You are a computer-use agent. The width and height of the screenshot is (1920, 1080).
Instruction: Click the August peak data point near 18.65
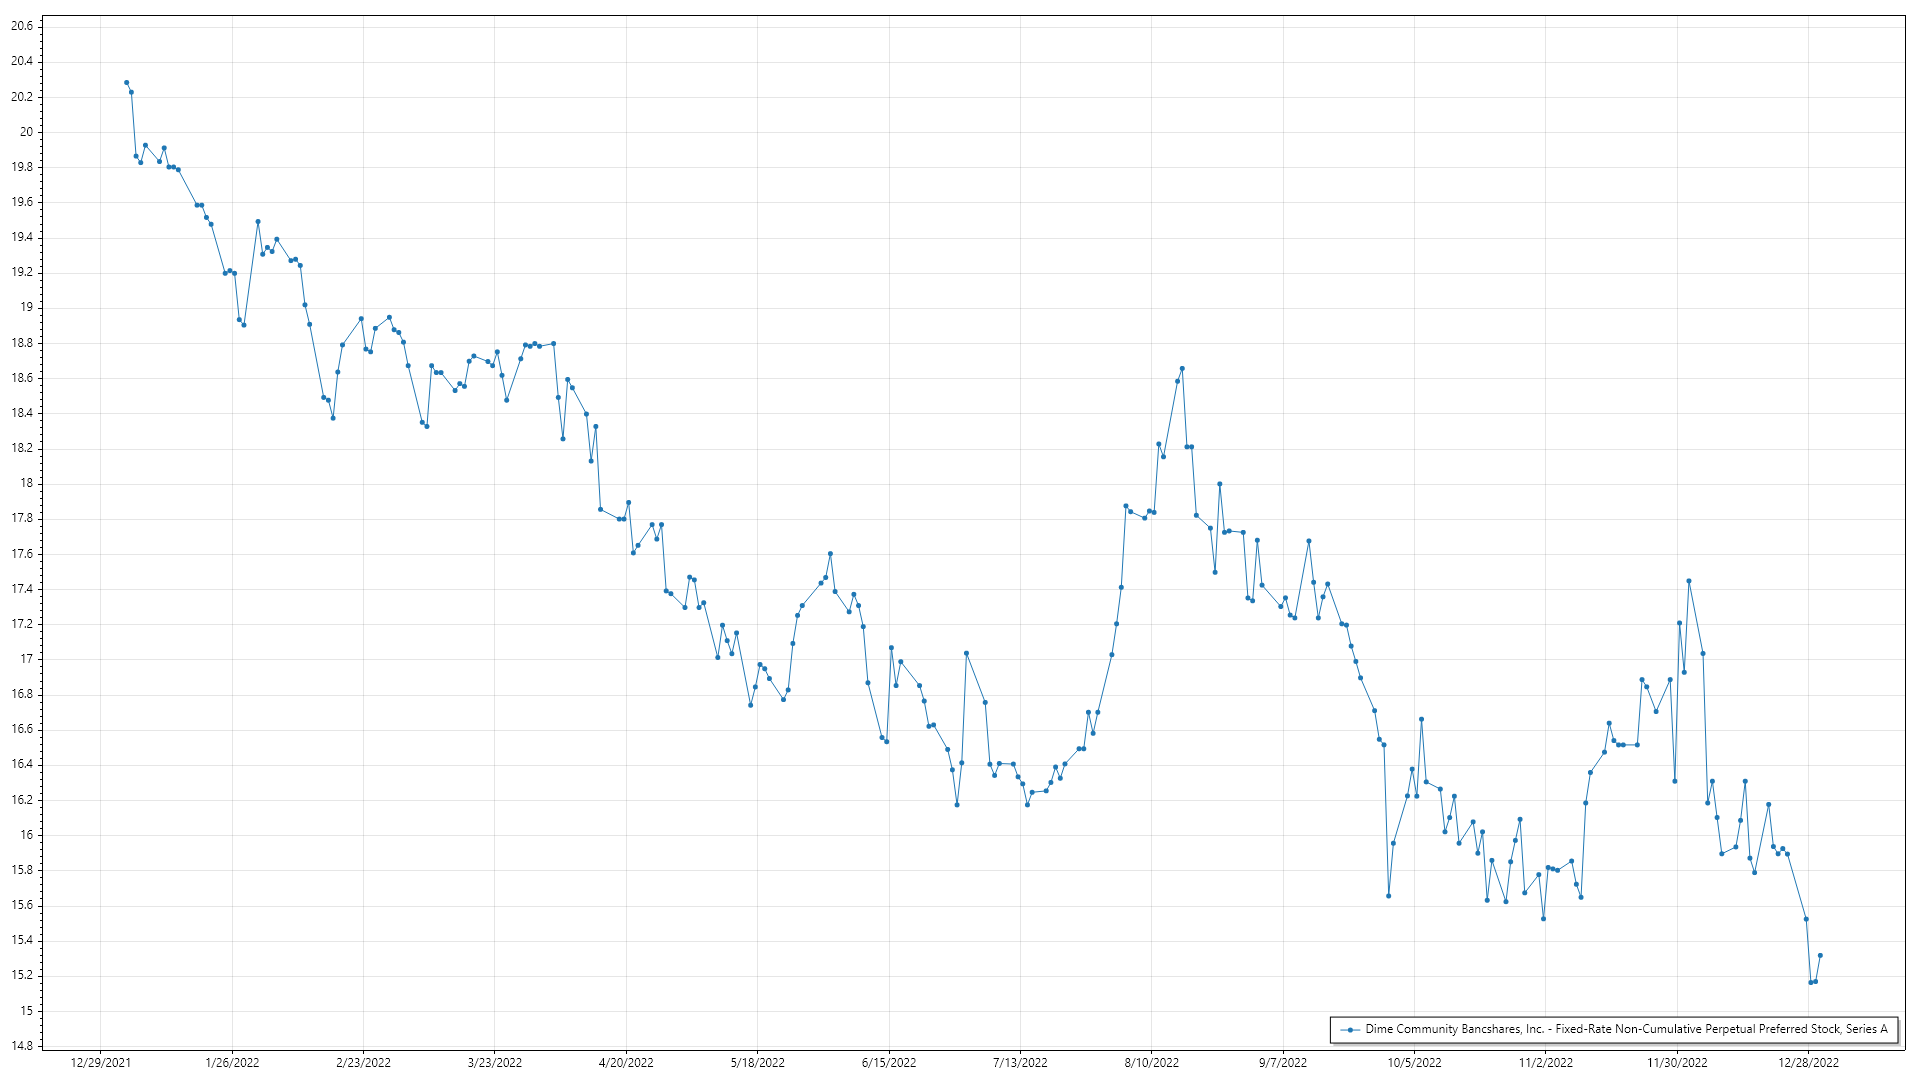click(1182, 368)
